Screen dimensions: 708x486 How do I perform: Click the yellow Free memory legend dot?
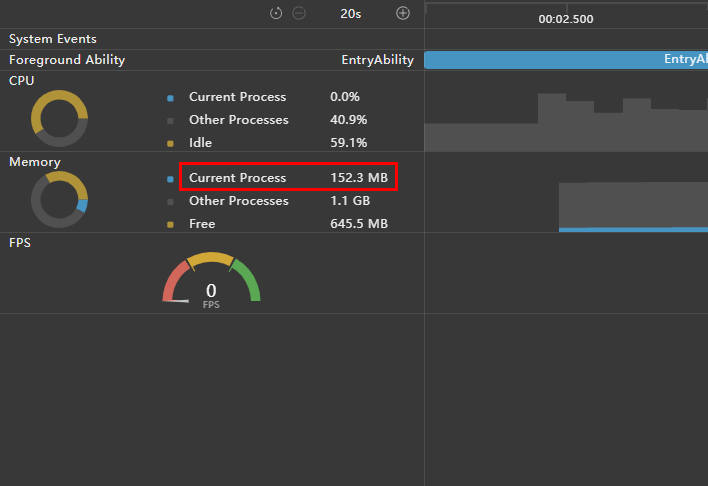point(170,225)
